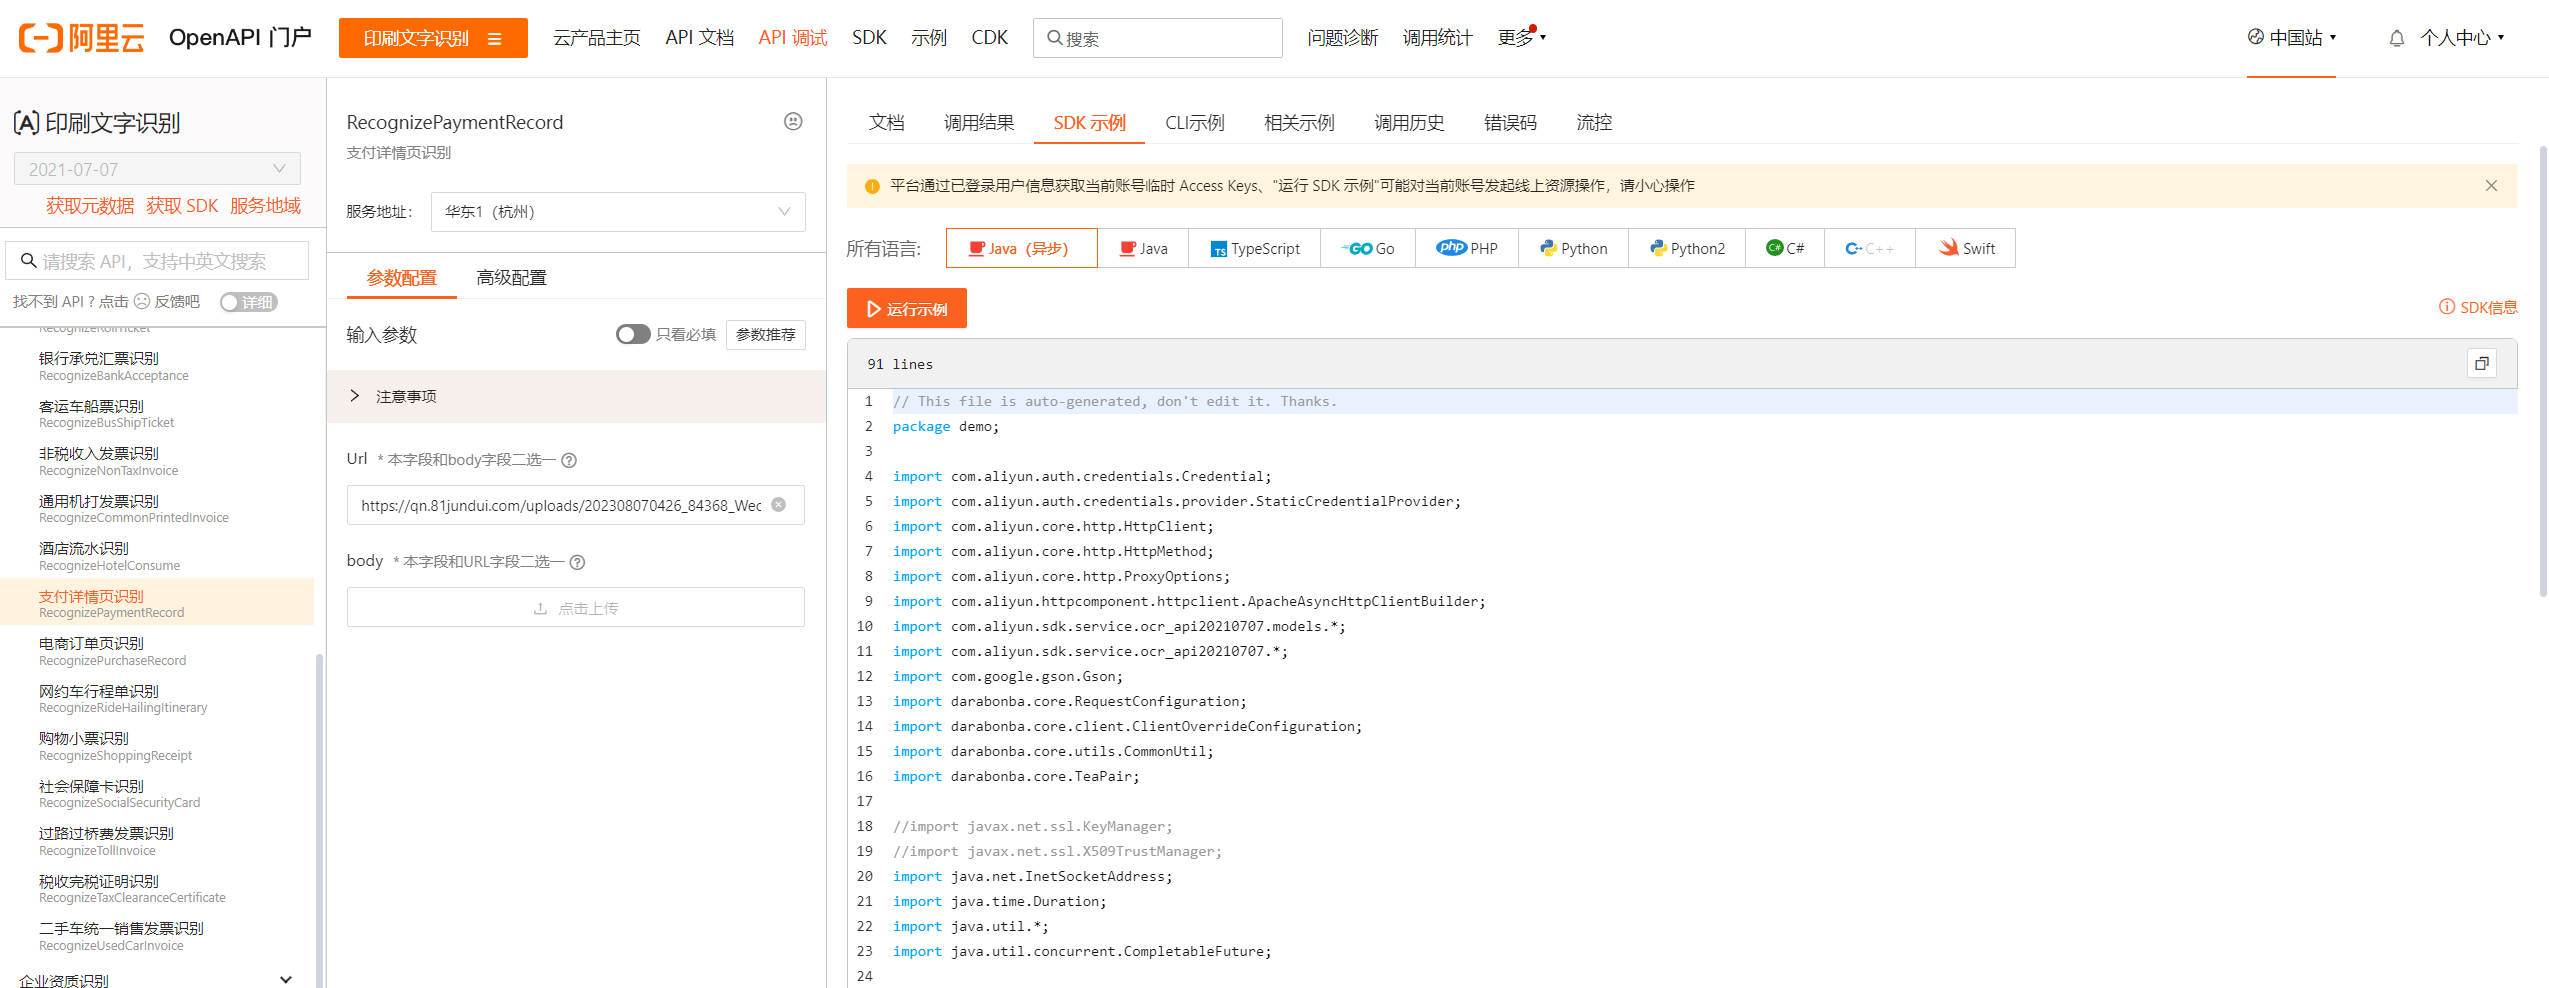This screenshot has height=988, width=2549.
Task: Click the sidebar API list scrollbar
Action: (319, 820)
